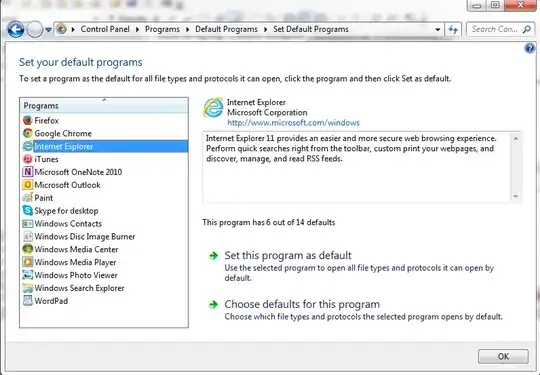Click the Skype for desktop icon
Viewport: 540px width, 375px height.
tap(28, 210)
